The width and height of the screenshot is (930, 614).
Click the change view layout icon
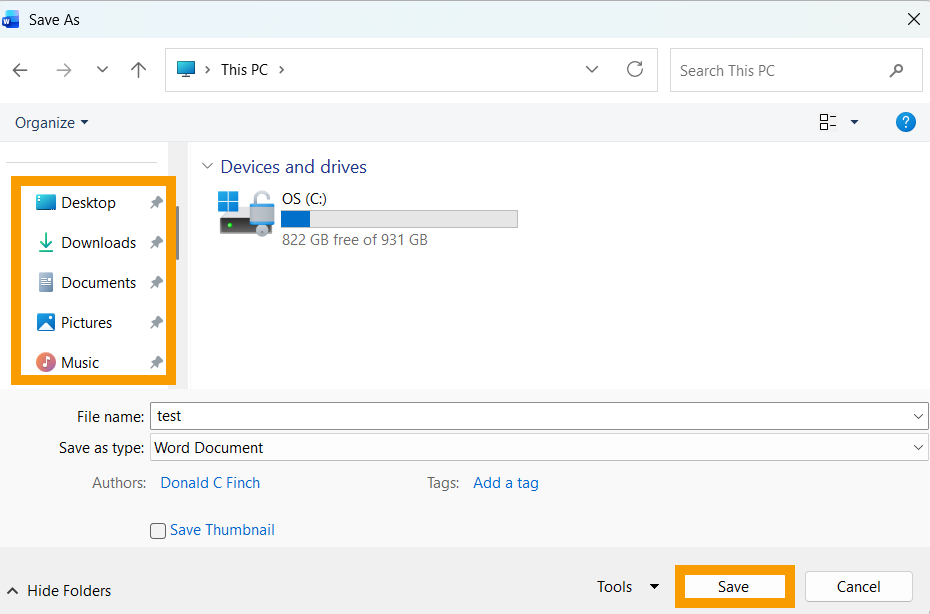pyautogui.click(x=828, y=122)
